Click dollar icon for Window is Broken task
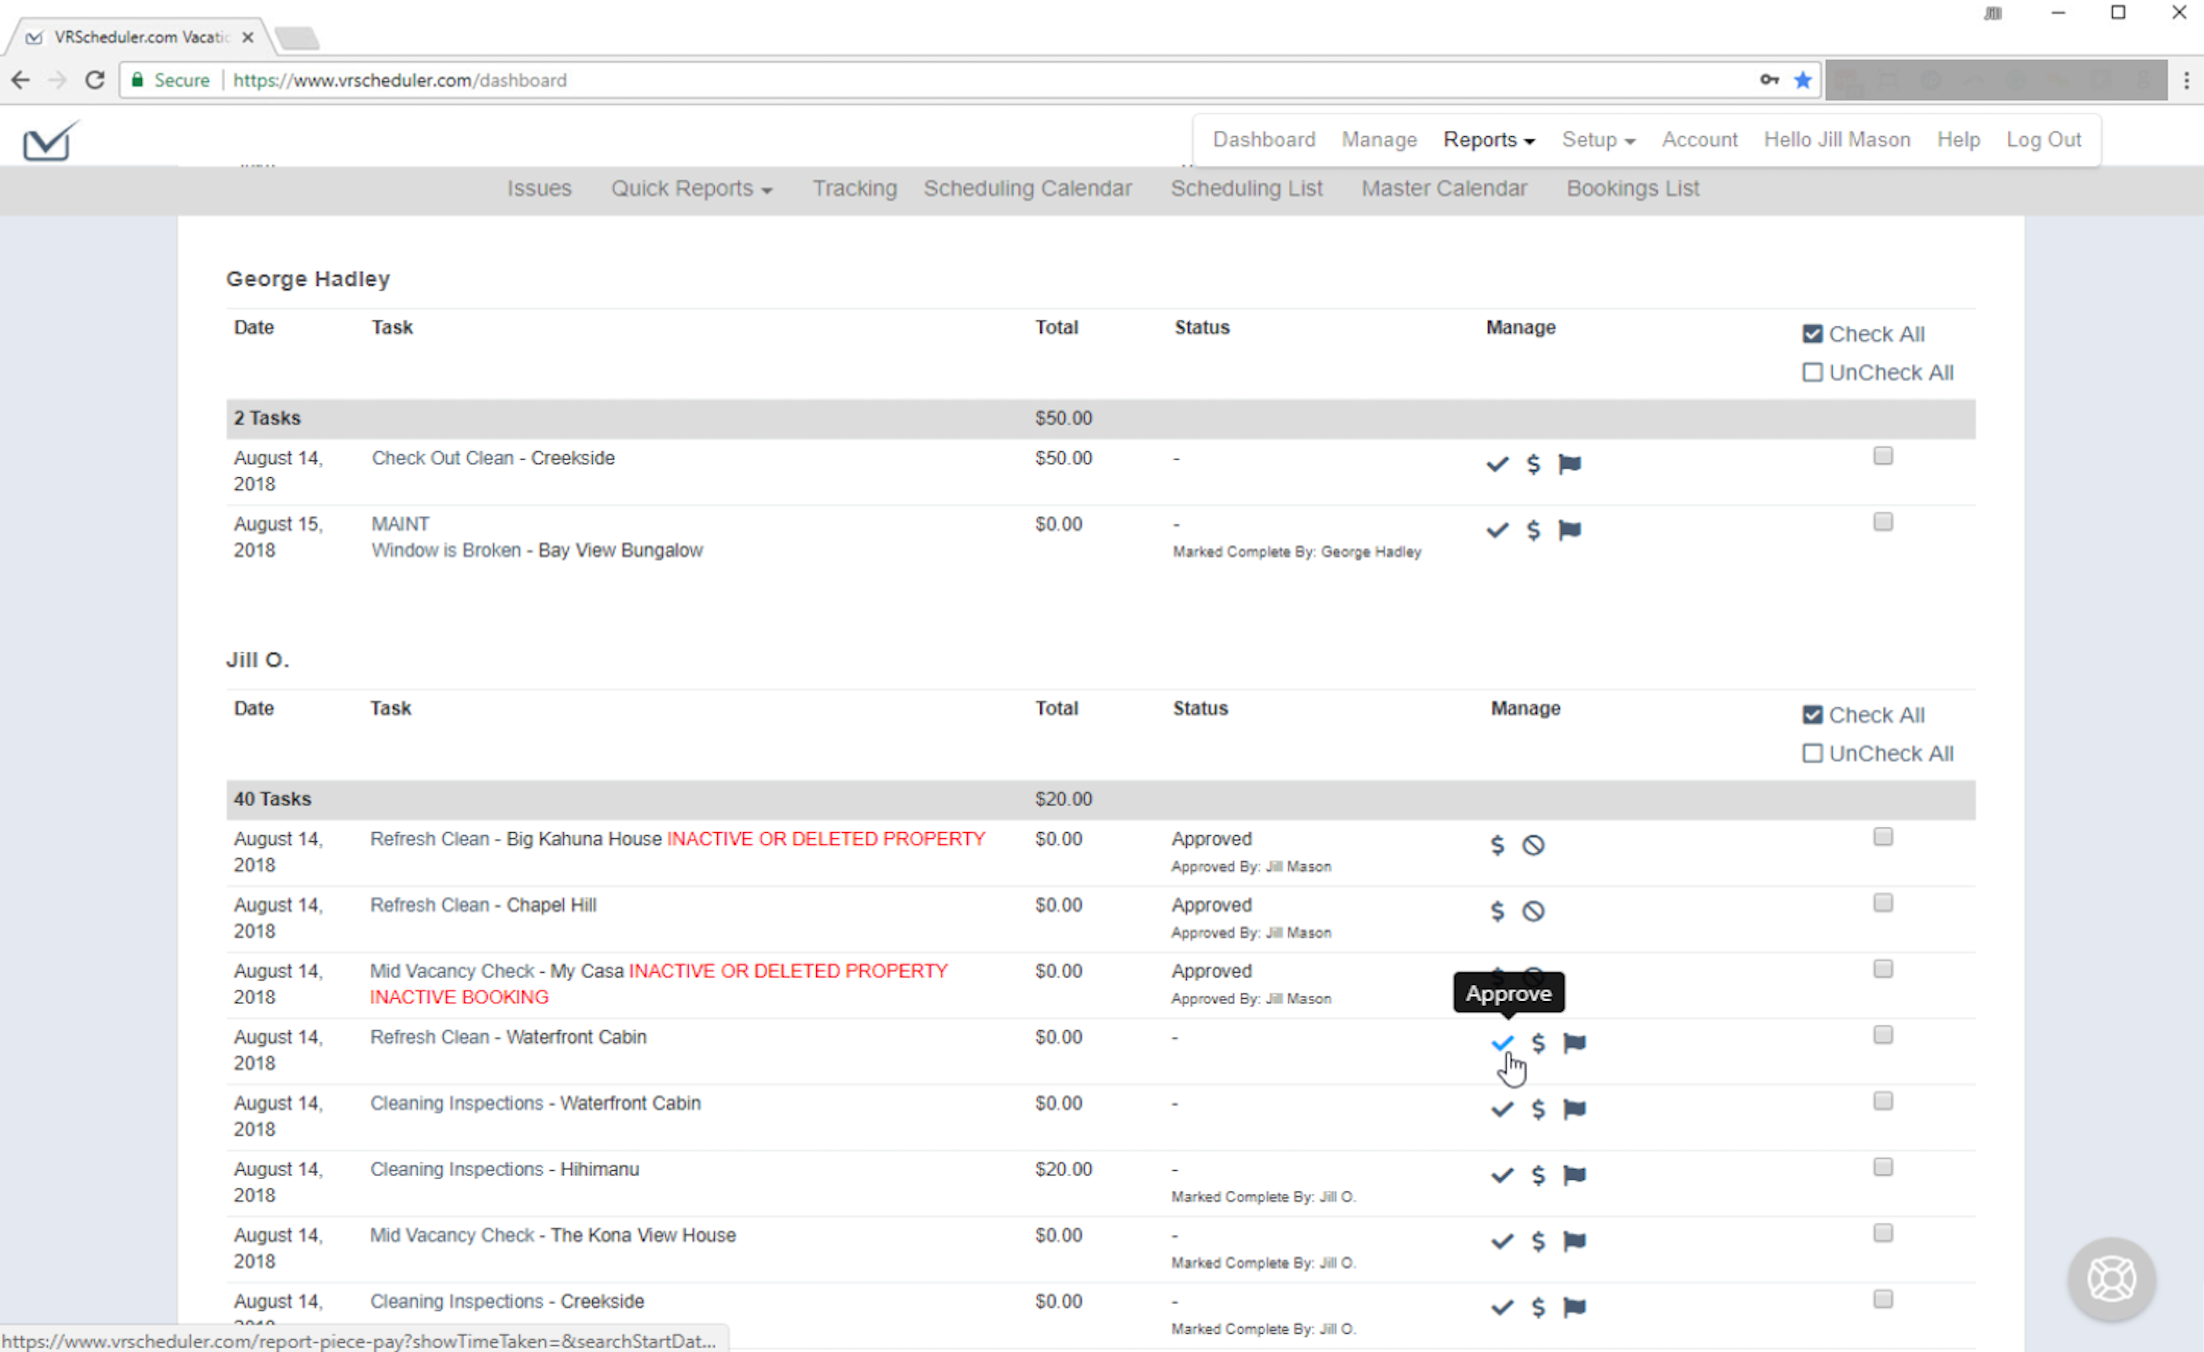 [1533, 530]
